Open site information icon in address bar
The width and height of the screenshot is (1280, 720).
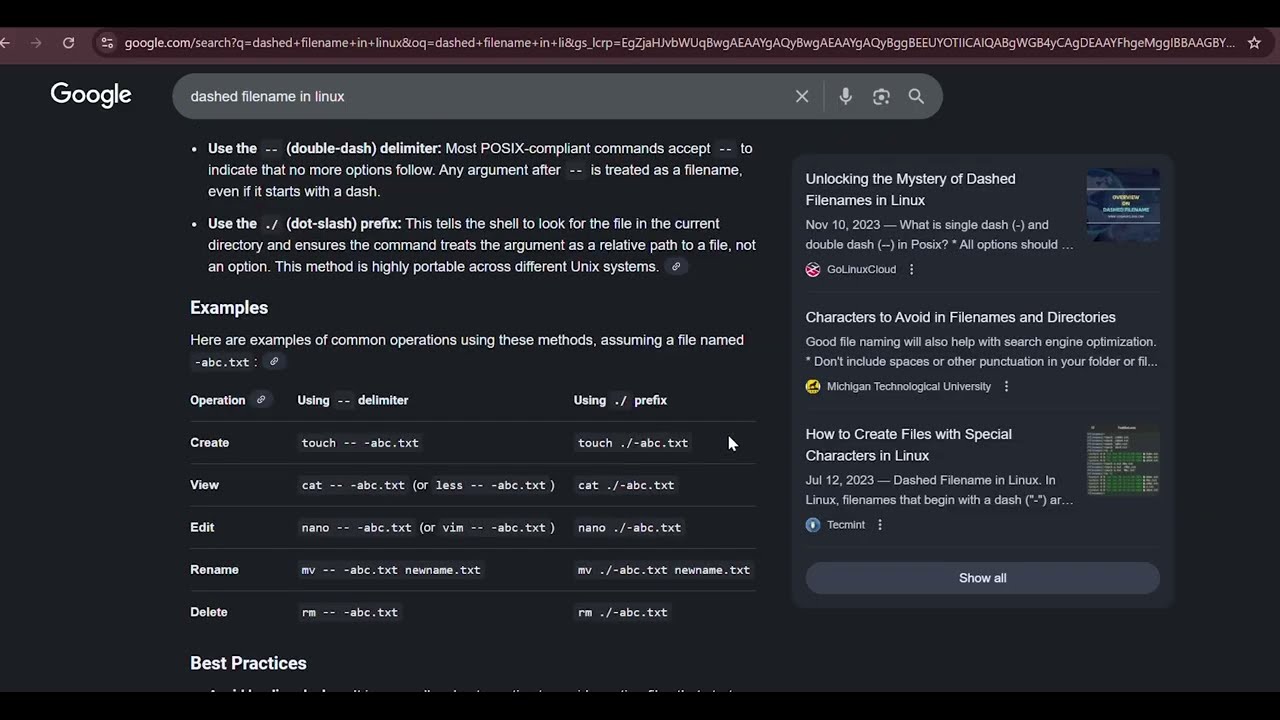tap(107, 43)
